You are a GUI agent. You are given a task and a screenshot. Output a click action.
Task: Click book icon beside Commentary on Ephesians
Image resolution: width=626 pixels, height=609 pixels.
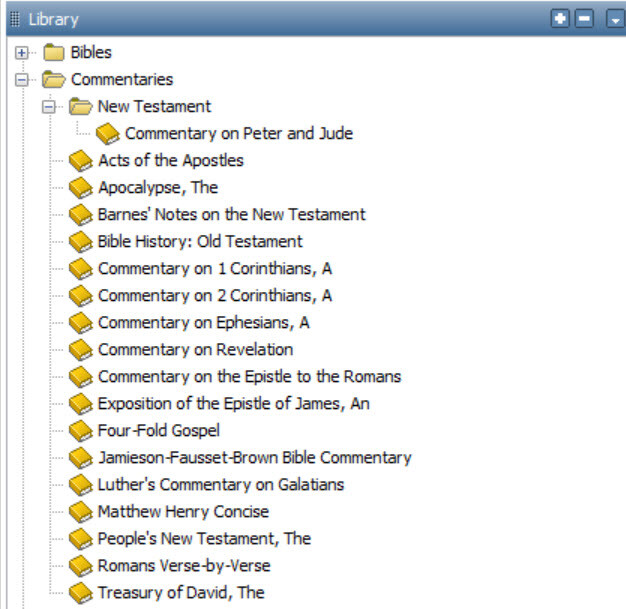pos(81,323)
